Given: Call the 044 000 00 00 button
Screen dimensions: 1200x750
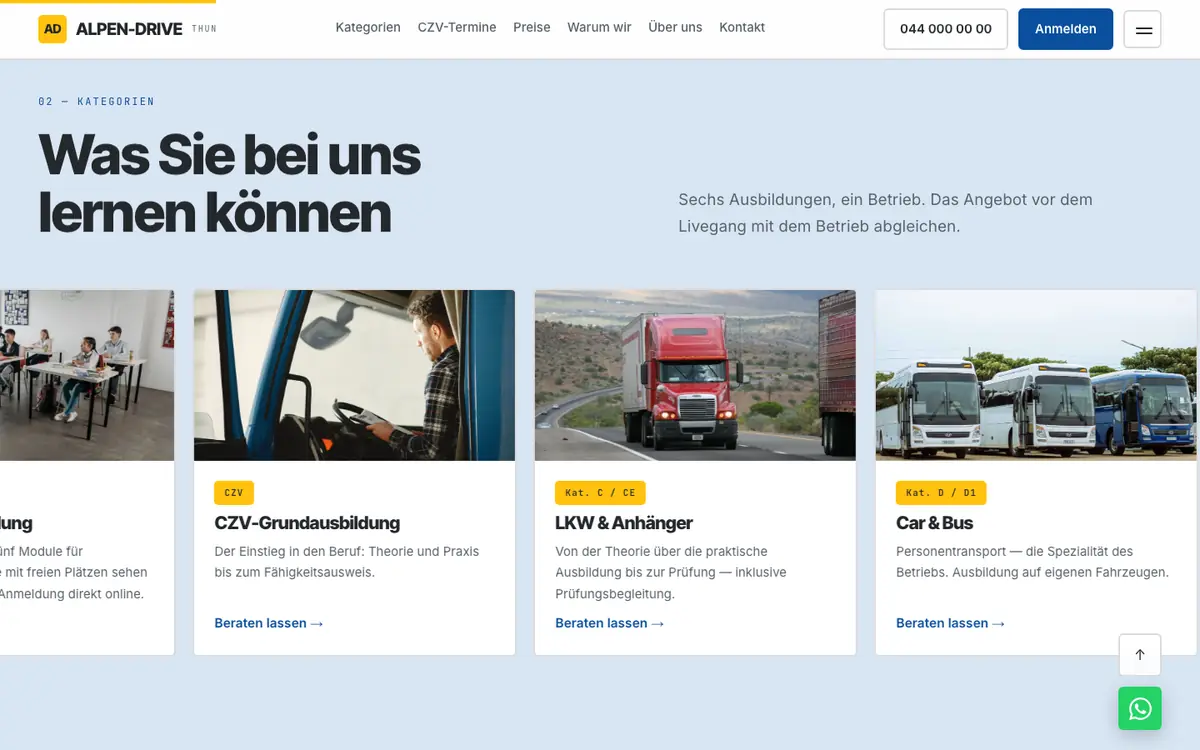Looking at the screenshot, I should (x=946, y=29).
